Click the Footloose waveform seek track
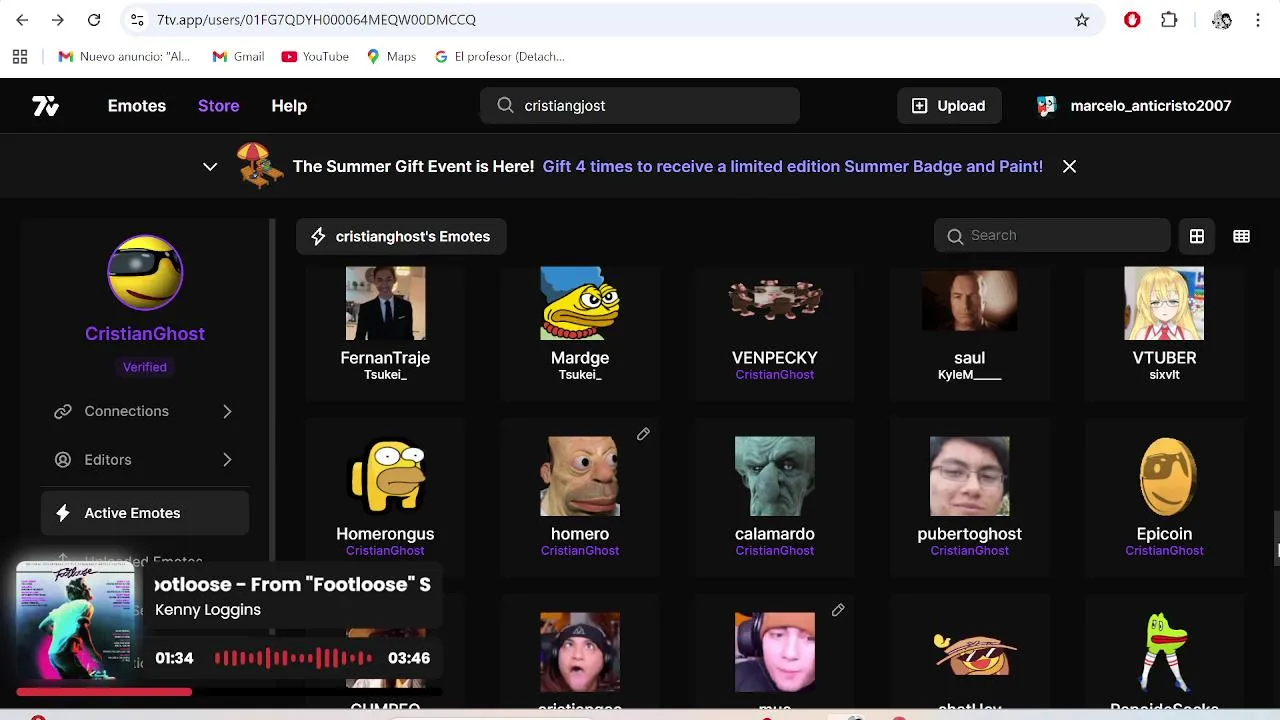The image size is (1280, 720). (x=293, y=658)
